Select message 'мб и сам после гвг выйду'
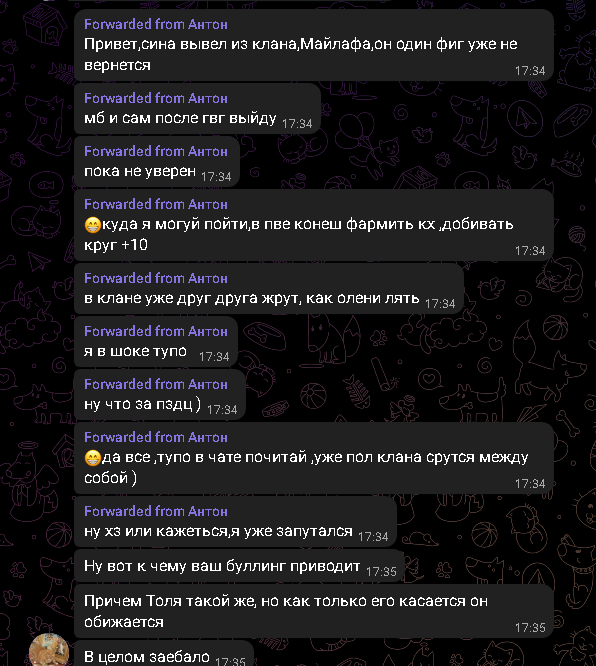Viewport: 596px width, 666px height. [x=197, y=108]
